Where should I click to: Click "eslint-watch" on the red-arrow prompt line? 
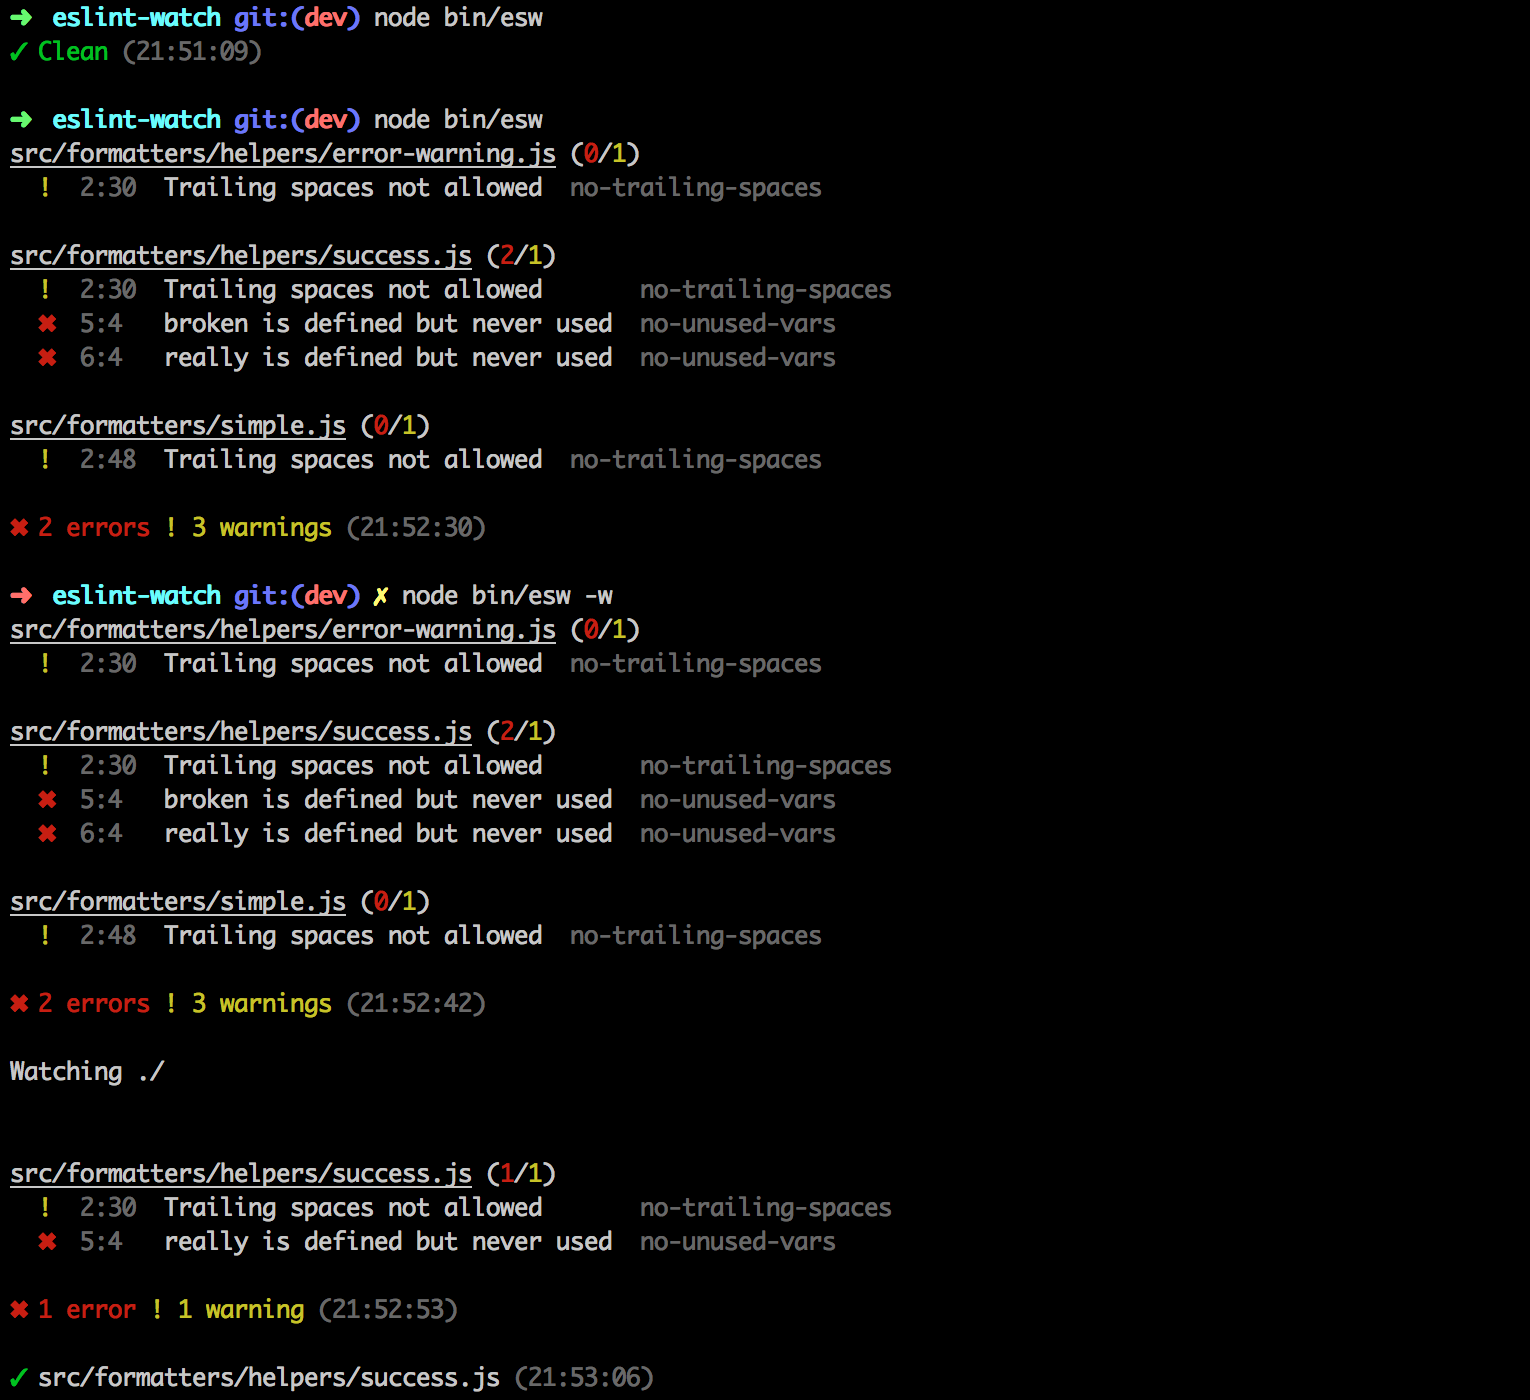click(136, 596)
